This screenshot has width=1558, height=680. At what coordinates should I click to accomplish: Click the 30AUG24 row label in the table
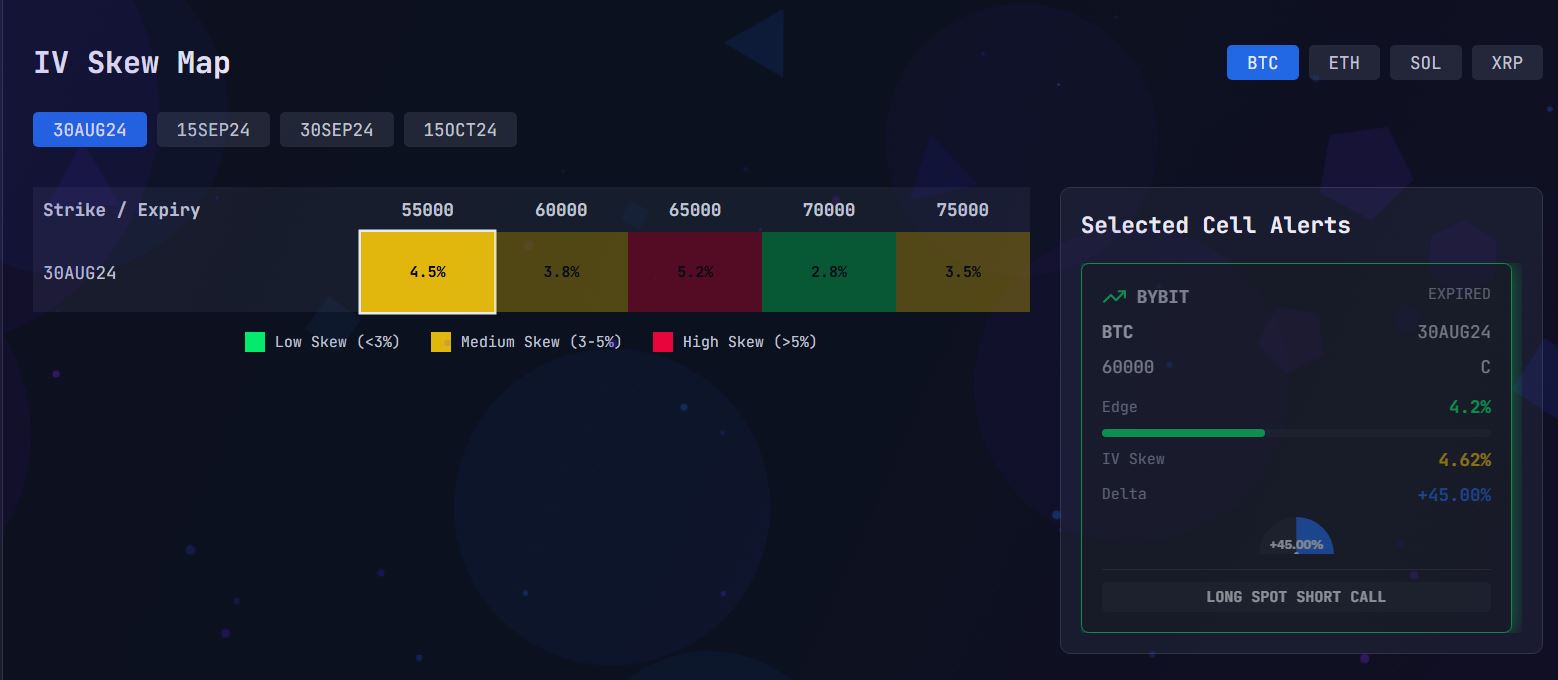pyautogui.click(x=80, y=272)
